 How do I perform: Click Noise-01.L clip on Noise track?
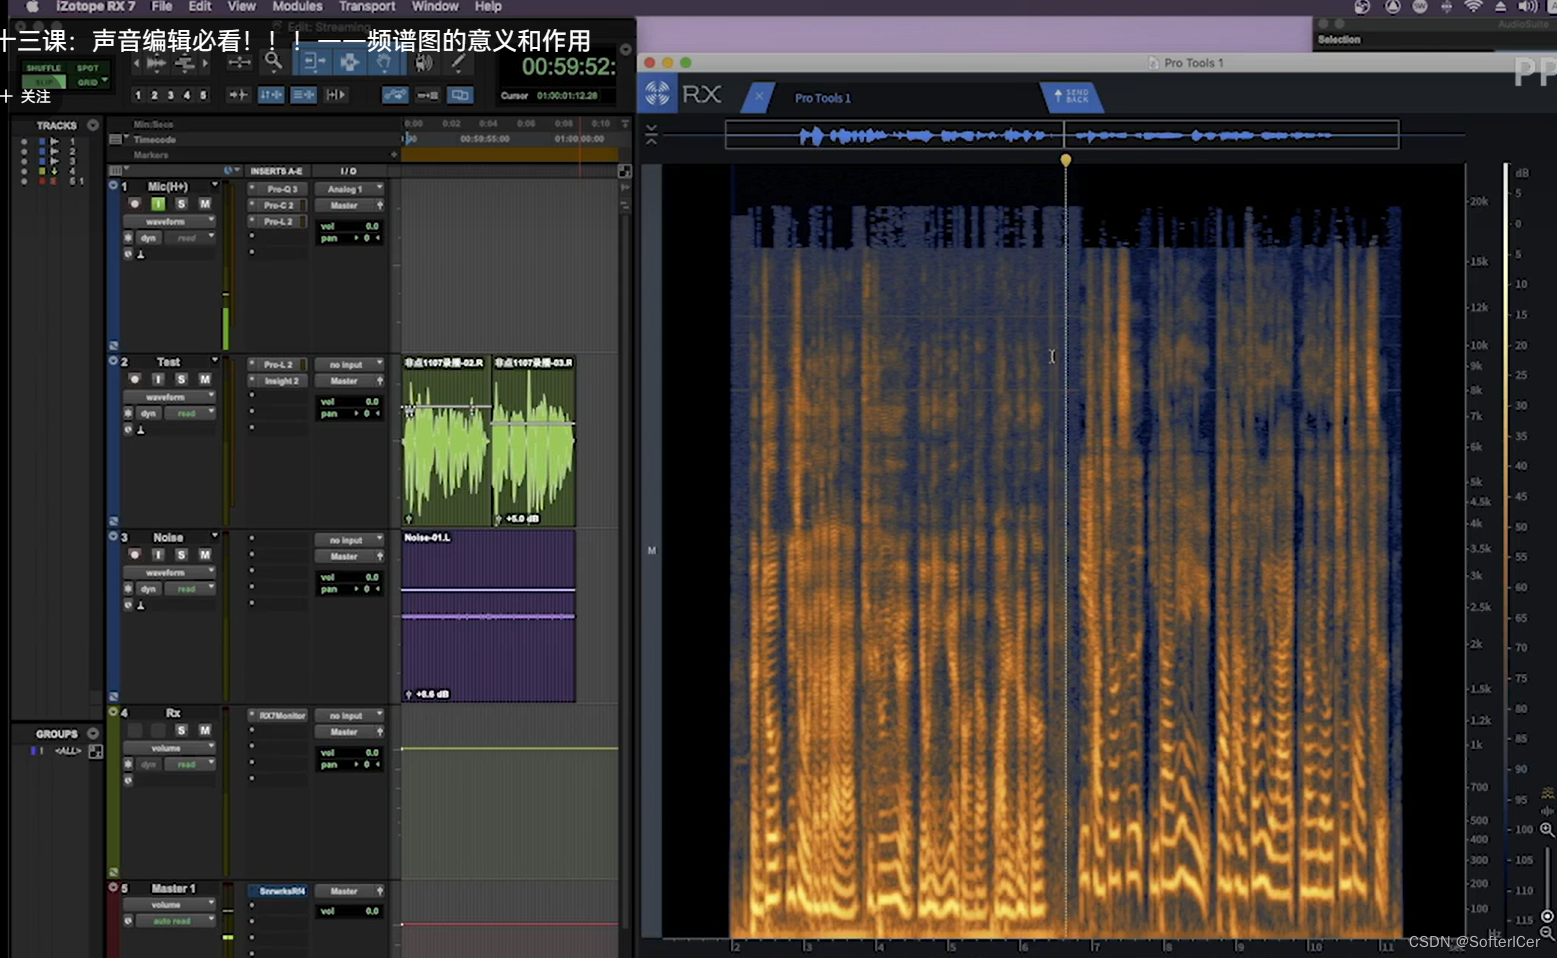488,616
